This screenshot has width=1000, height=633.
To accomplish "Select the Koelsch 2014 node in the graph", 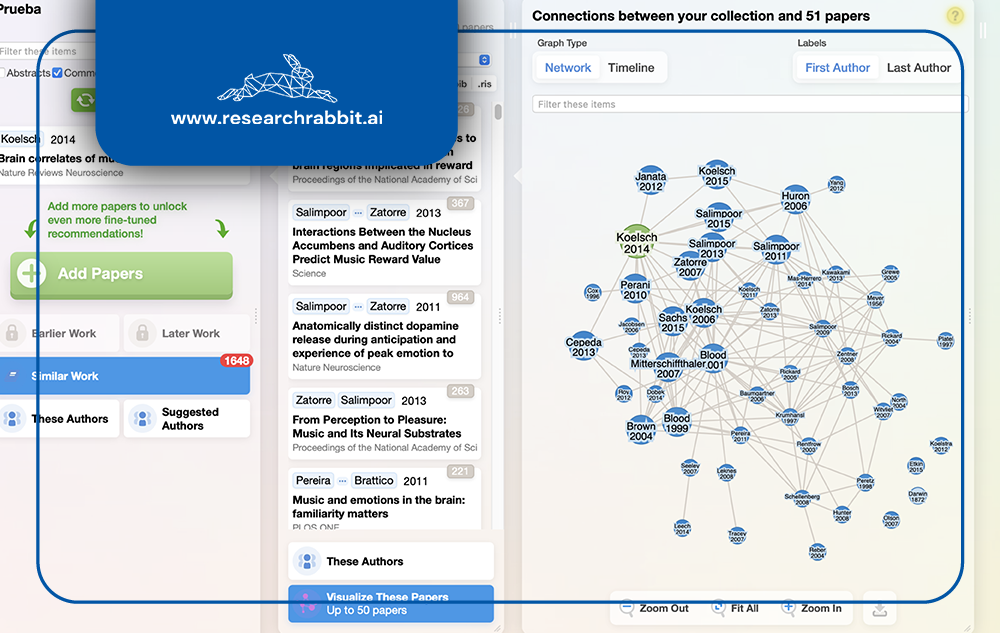I will point(637,240).
